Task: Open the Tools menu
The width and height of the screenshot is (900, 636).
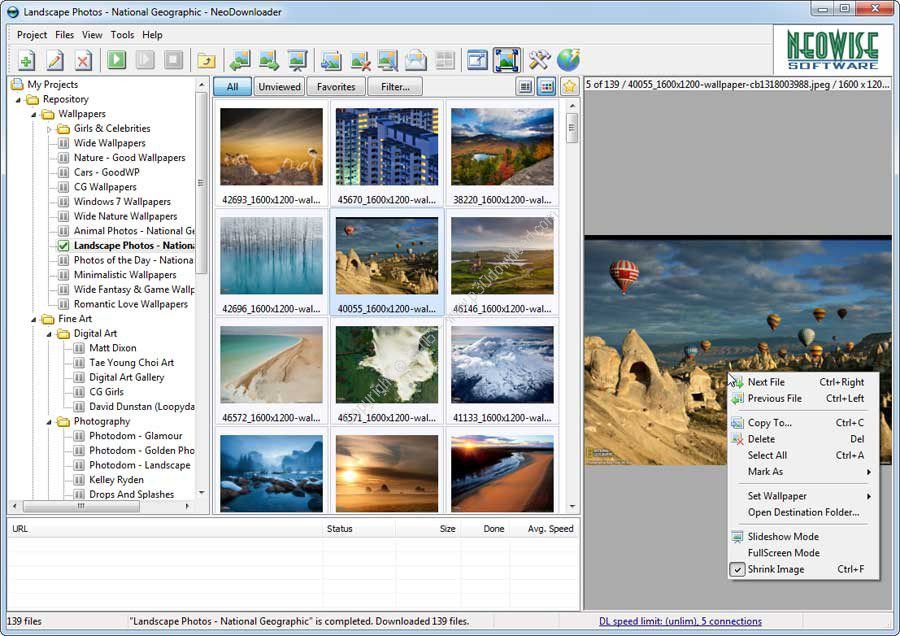Action: pos(122,35)
